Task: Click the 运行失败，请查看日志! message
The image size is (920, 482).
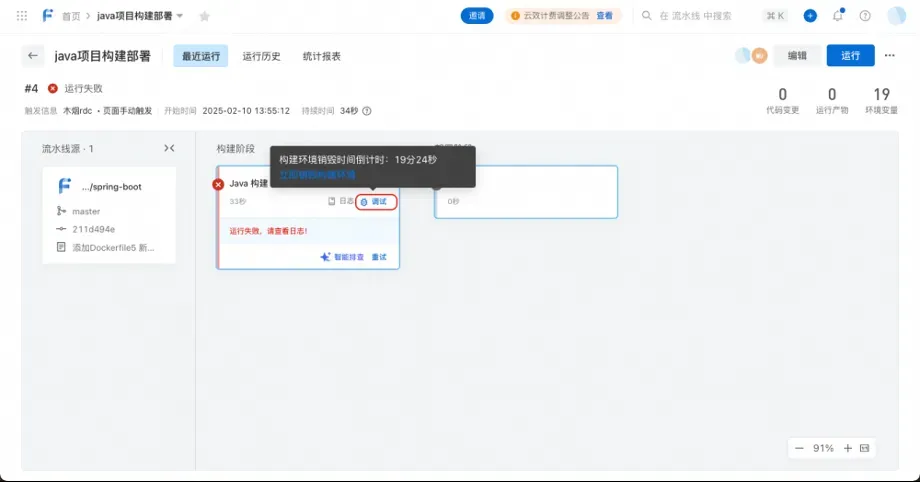Action: (268, 231)
